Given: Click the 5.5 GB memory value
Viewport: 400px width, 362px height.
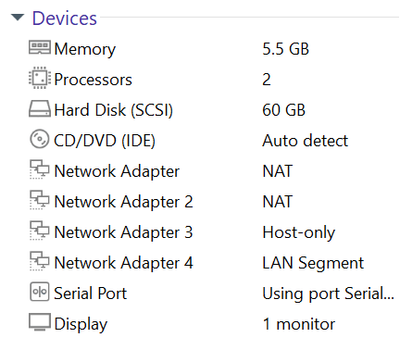Looking at the screenshot, I should [286, 49].
